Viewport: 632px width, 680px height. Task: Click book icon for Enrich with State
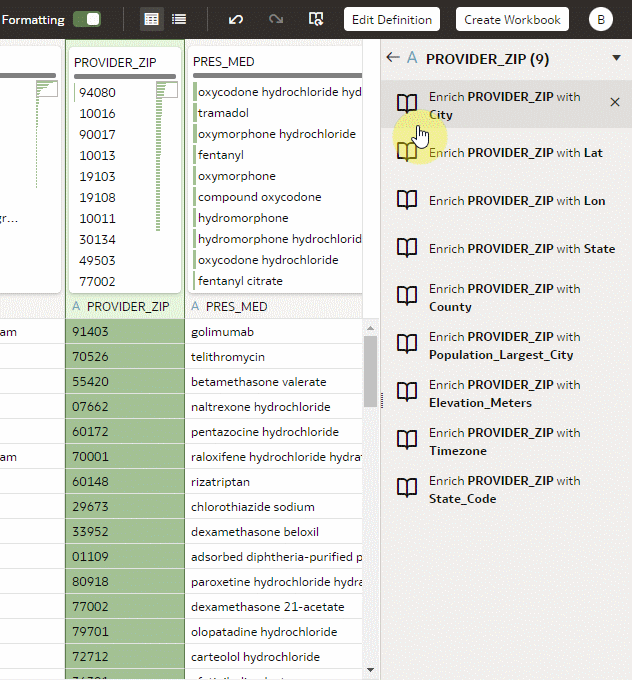click(x=407, y=248)
